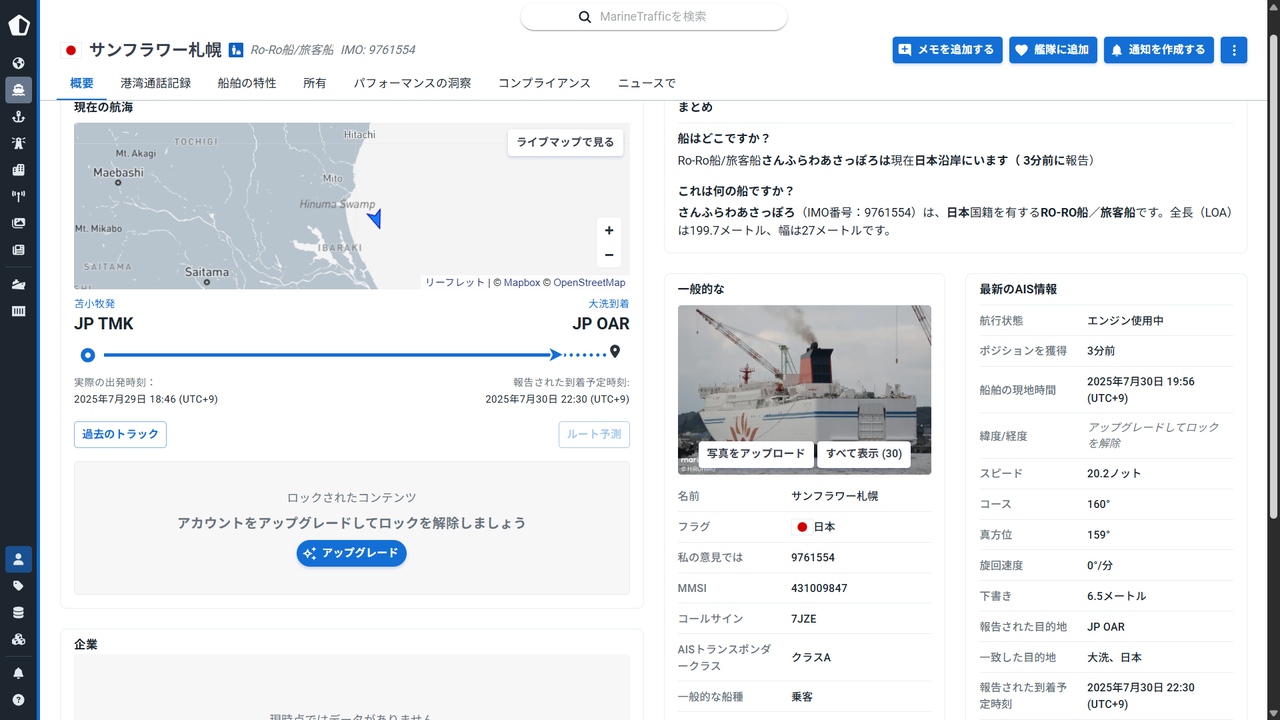
Task: Click the departure circle on the voyage progress line
Action: 88,354
